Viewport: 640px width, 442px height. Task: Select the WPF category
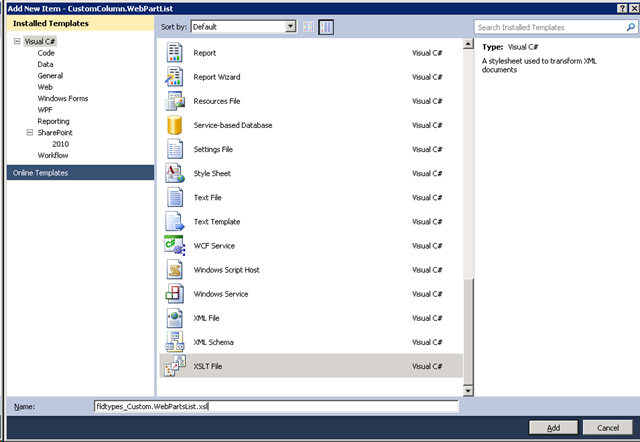click(45, 110)
